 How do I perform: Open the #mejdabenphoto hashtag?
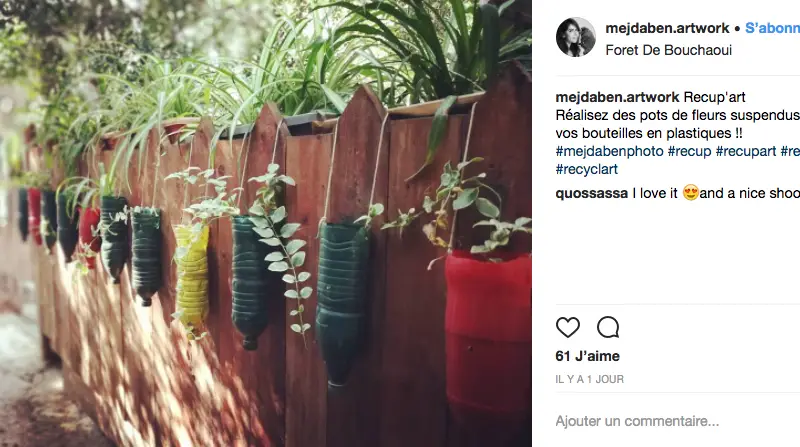tap(609, 151)
